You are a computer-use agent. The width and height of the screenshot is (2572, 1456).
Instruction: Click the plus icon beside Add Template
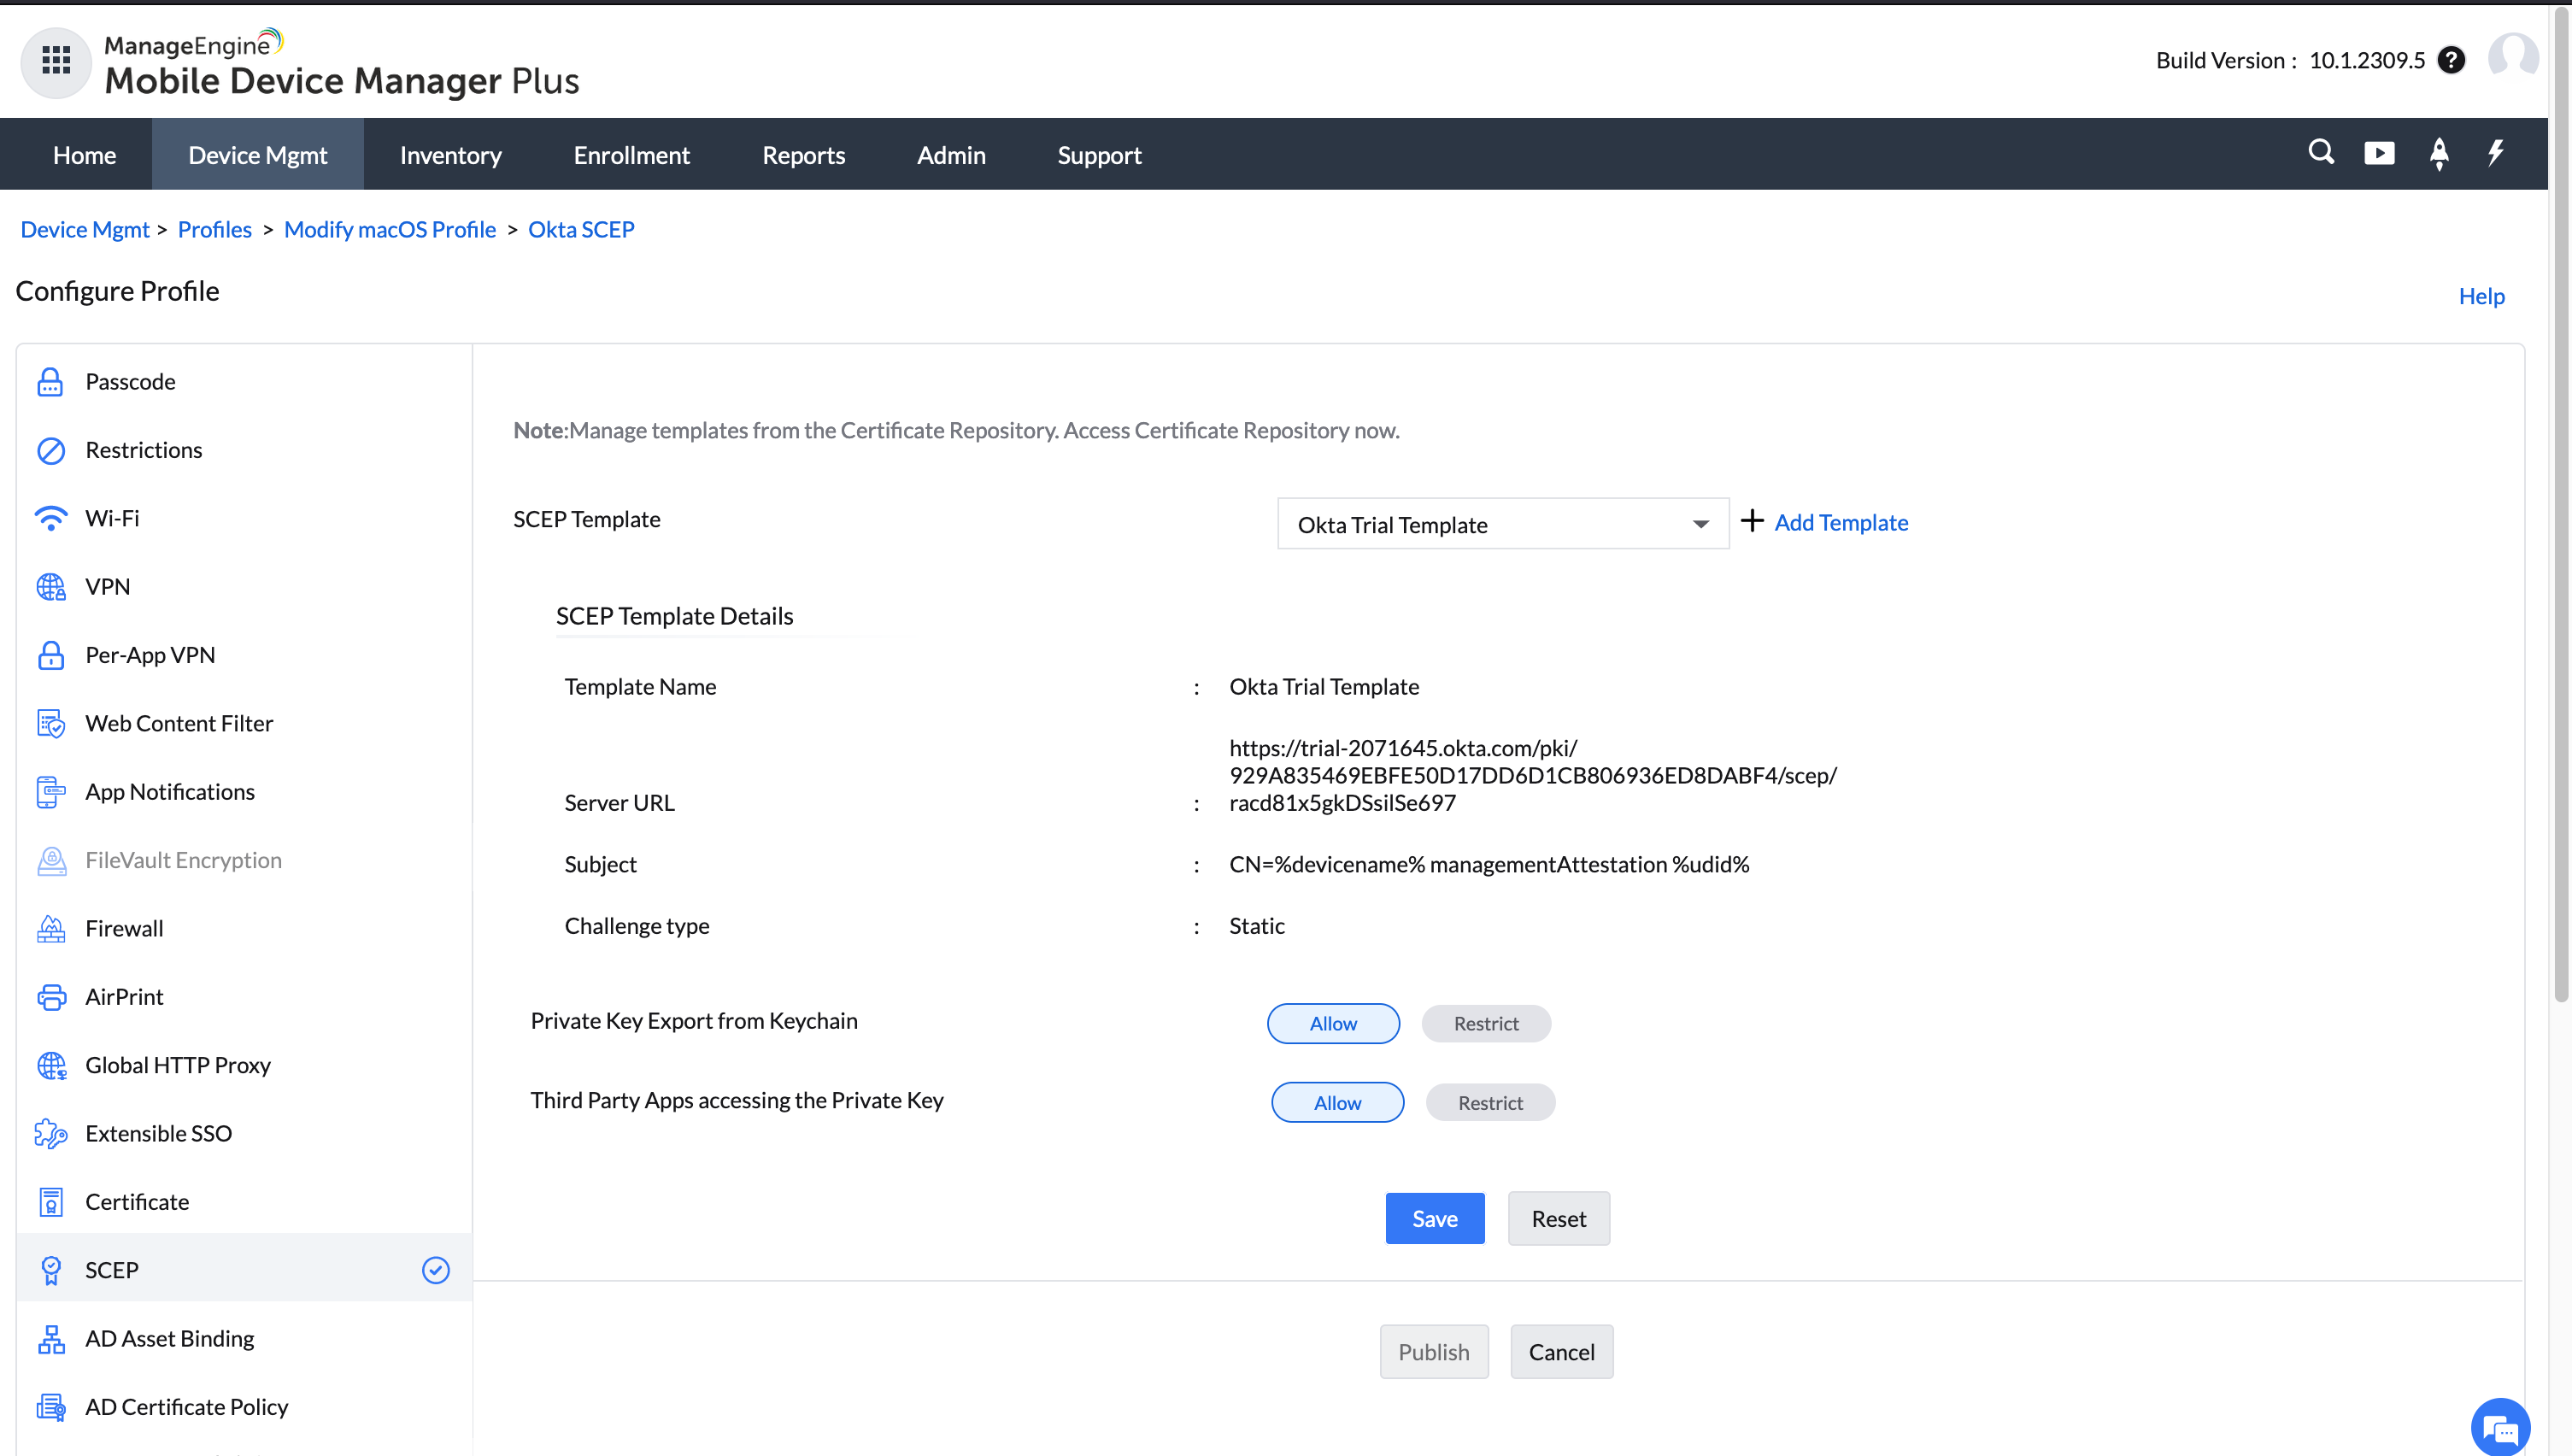tap(1752, 521)
